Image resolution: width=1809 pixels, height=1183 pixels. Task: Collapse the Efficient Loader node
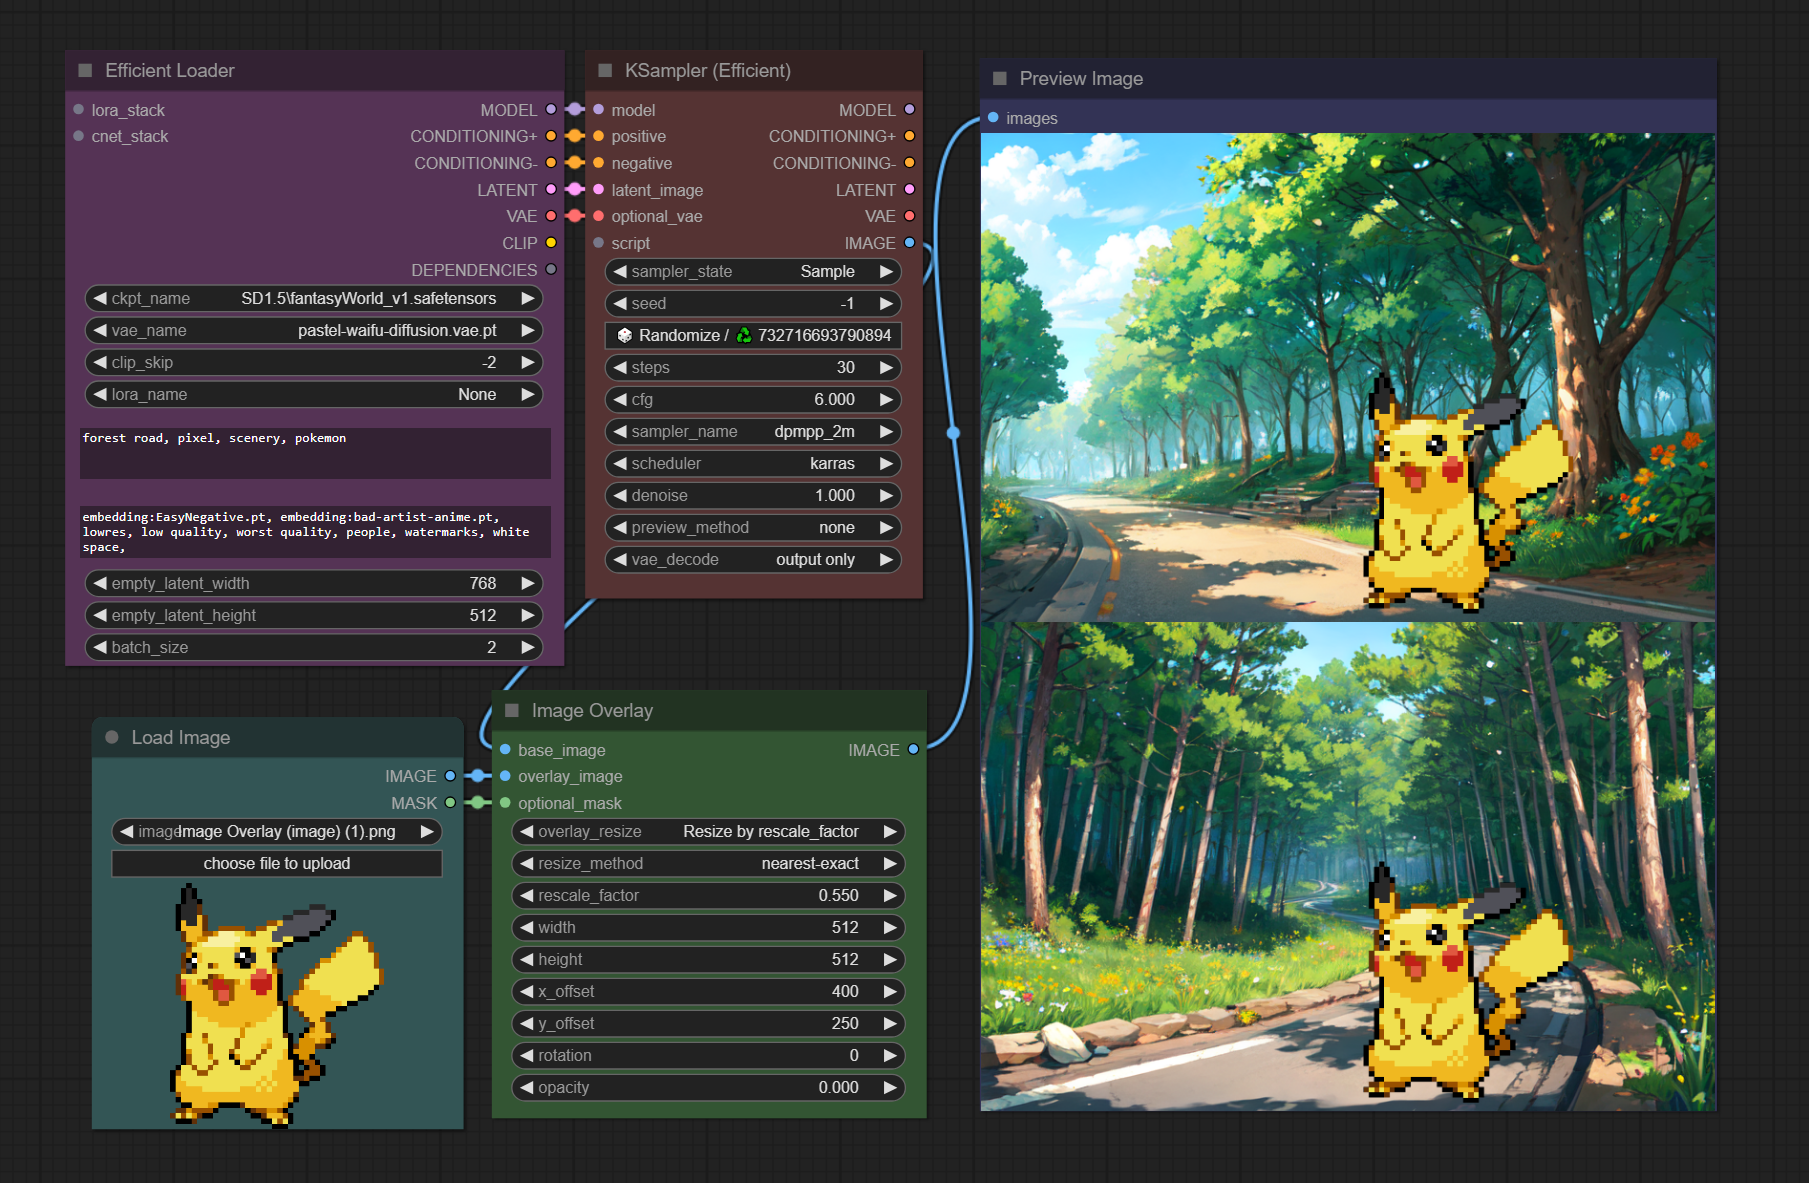pos(85,71)
